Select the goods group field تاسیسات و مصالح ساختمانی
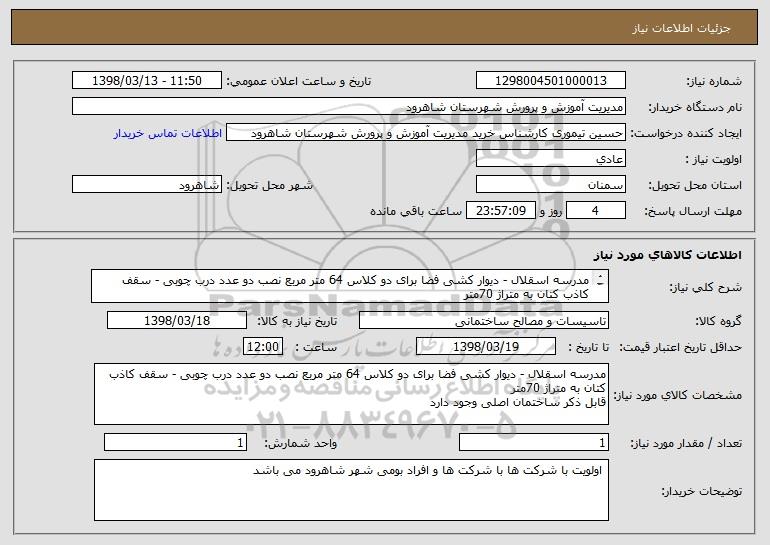 click(484, 321)
